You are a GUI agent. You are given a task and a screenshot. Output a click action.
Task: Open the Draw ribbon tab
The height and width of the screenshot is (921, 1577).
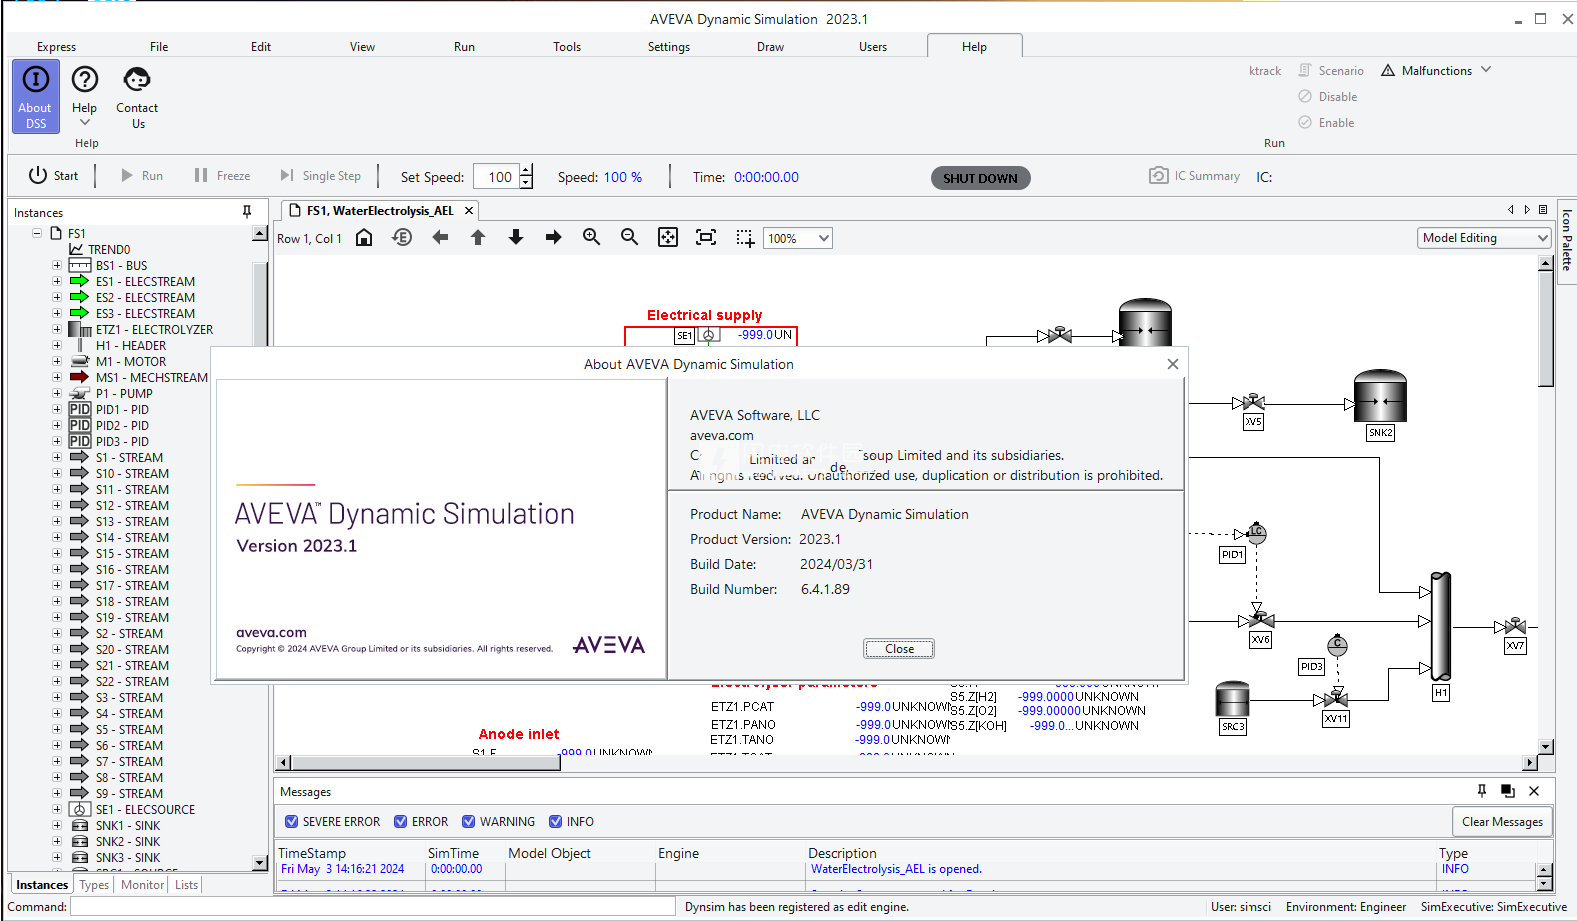point(770,46)
